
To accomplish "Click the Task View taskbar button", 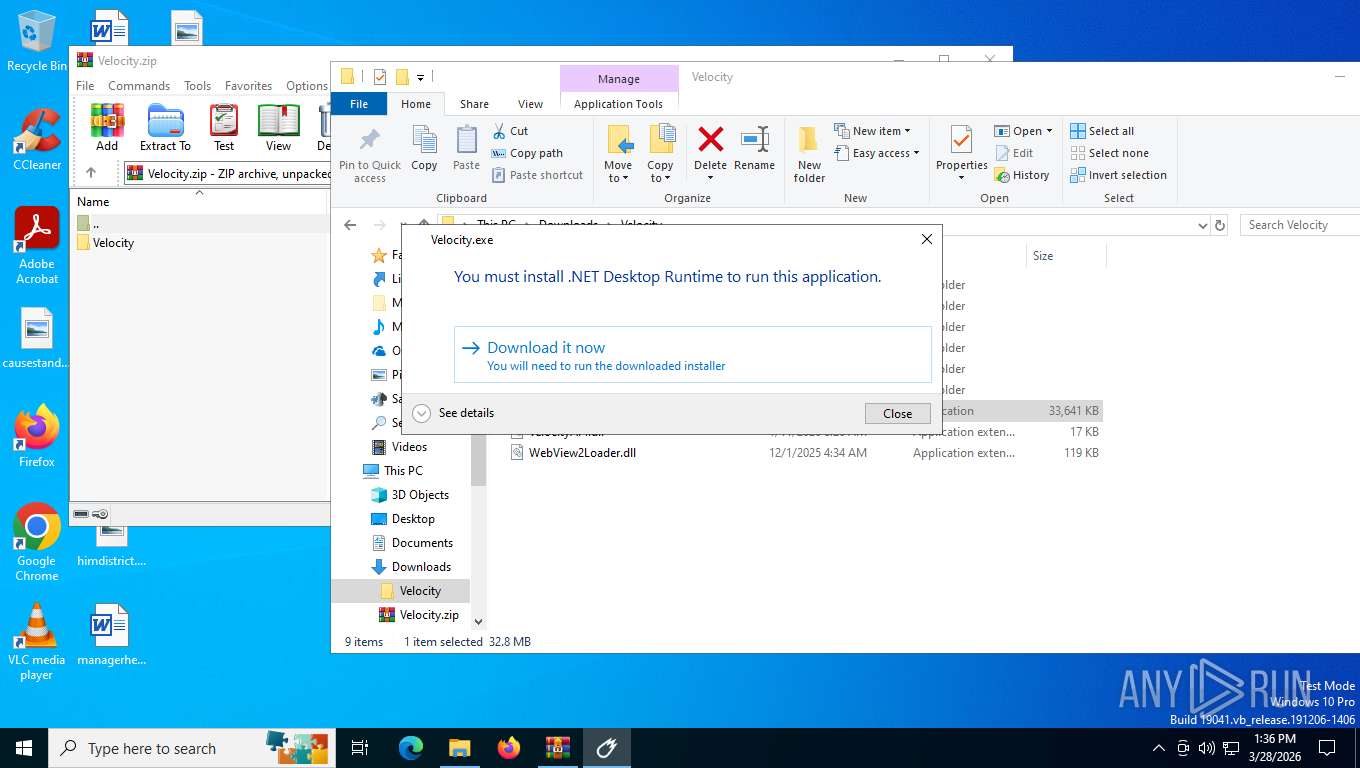I will (360, 747).
